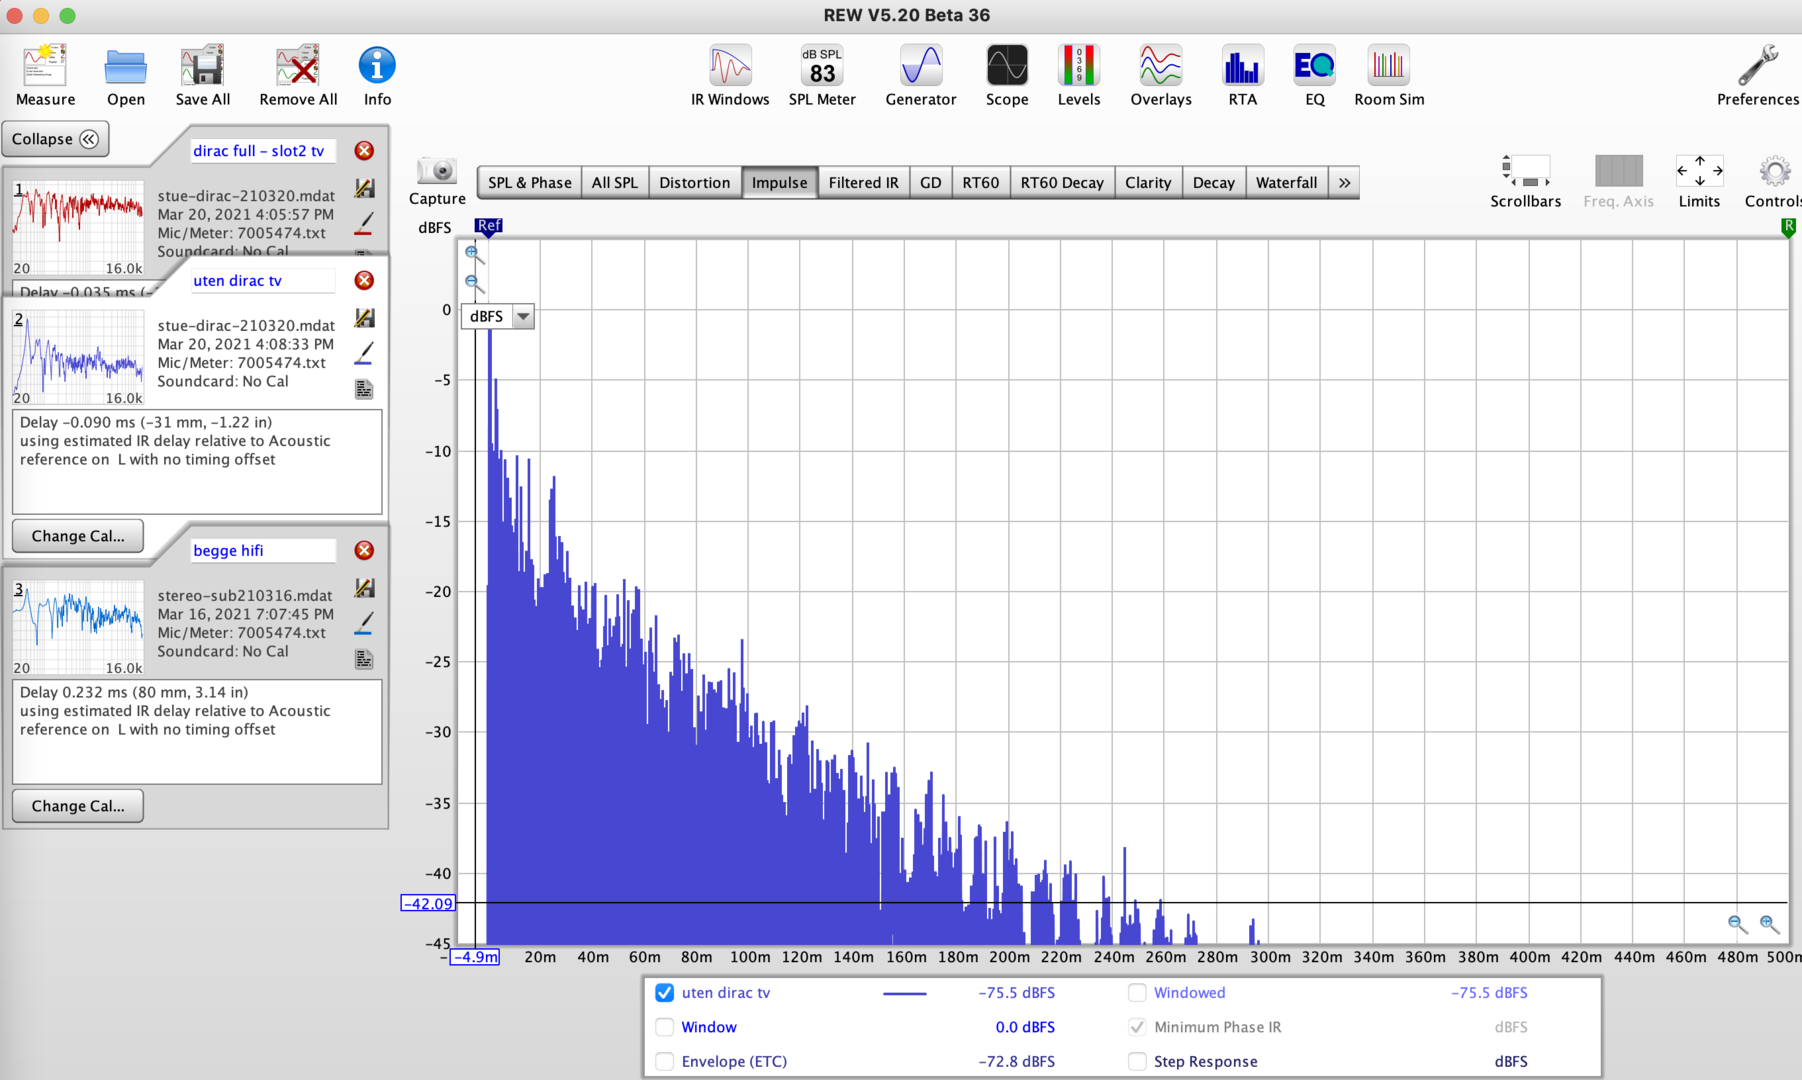Open the Measure tool
This screenshot has height=1080, width=1802.
click(x=45, y=75)
